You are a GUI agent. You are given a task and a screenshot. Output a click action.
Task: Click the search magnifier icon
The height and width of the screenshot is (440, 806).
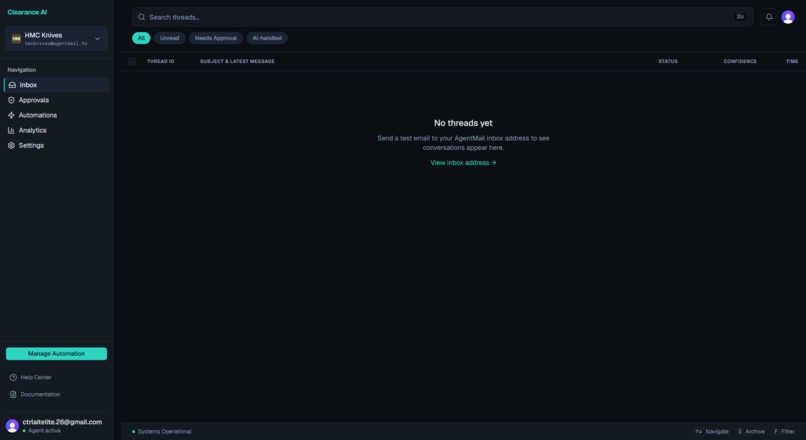coord(141,17)
